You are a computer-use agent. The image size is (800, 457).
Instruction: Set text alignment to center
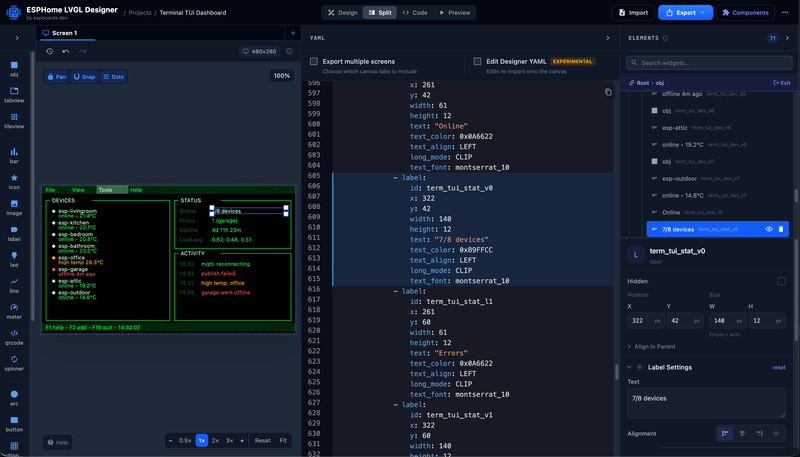pos(742,434)
